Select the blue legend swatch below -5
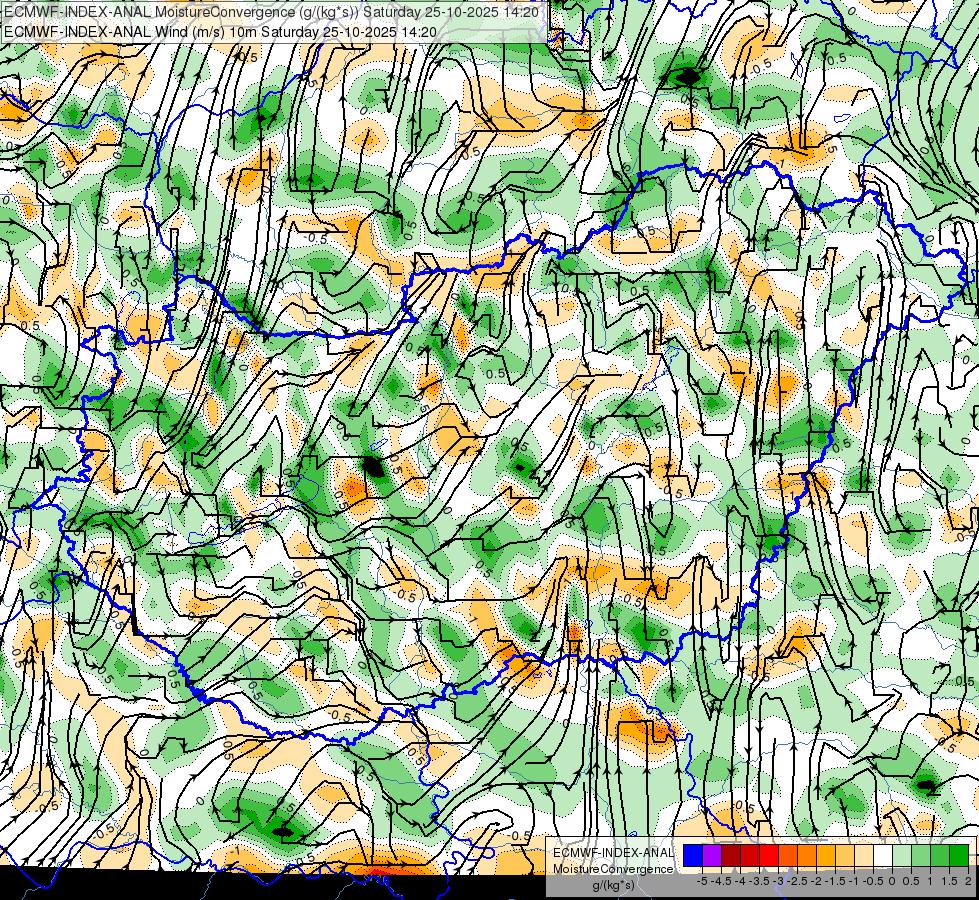 (x=693, y=855)
